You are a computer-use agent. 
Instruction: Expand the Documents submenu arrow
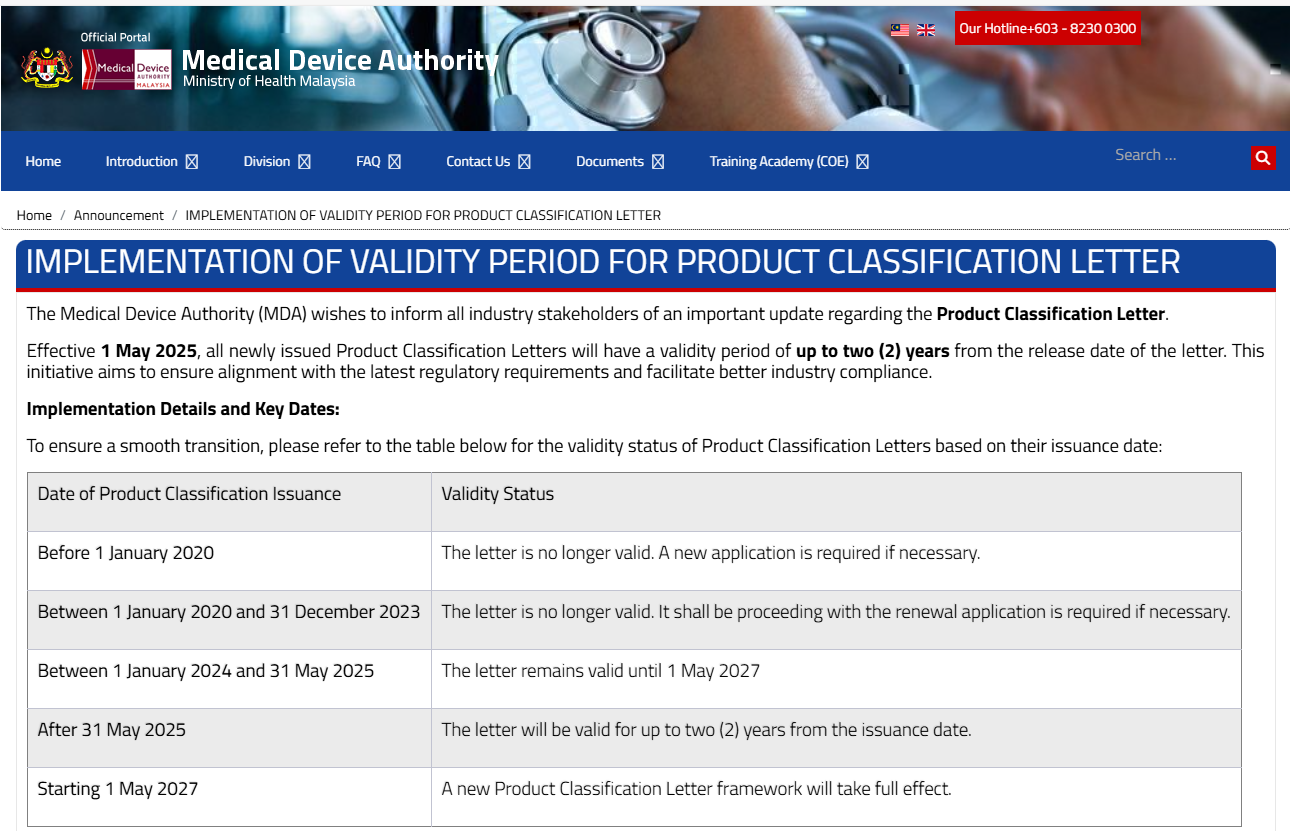coord(658,162)
